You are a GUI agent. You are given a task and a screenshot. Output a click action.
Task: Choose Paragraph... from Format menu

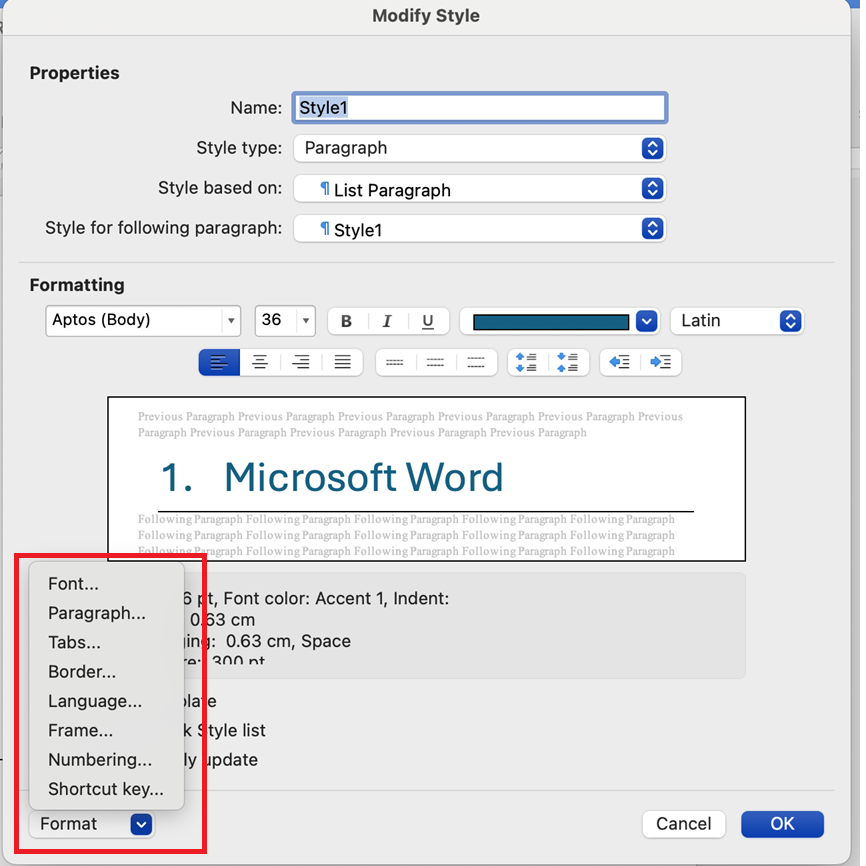[107, 613]
